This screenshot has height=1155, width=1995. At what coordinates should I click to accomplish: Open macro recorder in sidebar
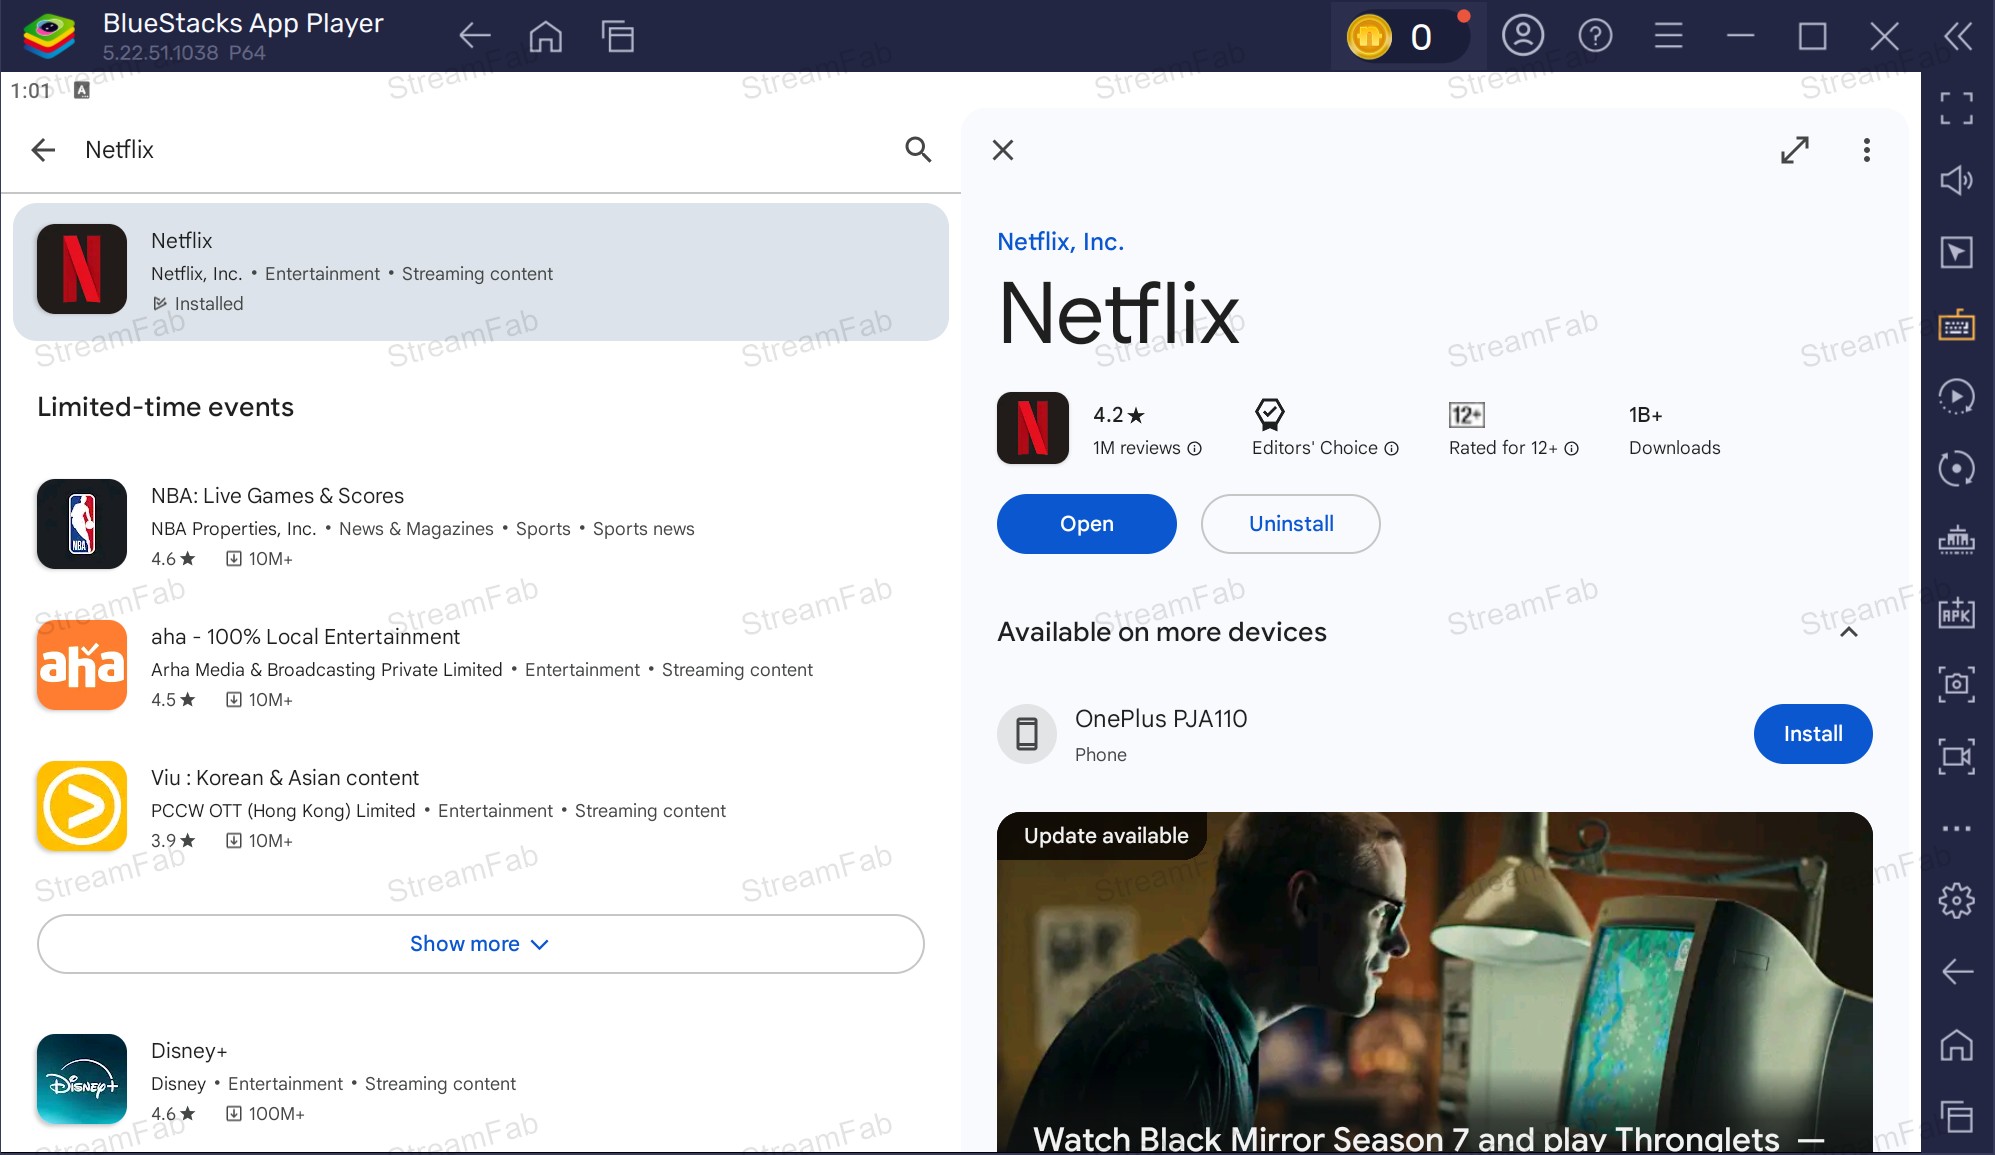(x=1957, y=397)
